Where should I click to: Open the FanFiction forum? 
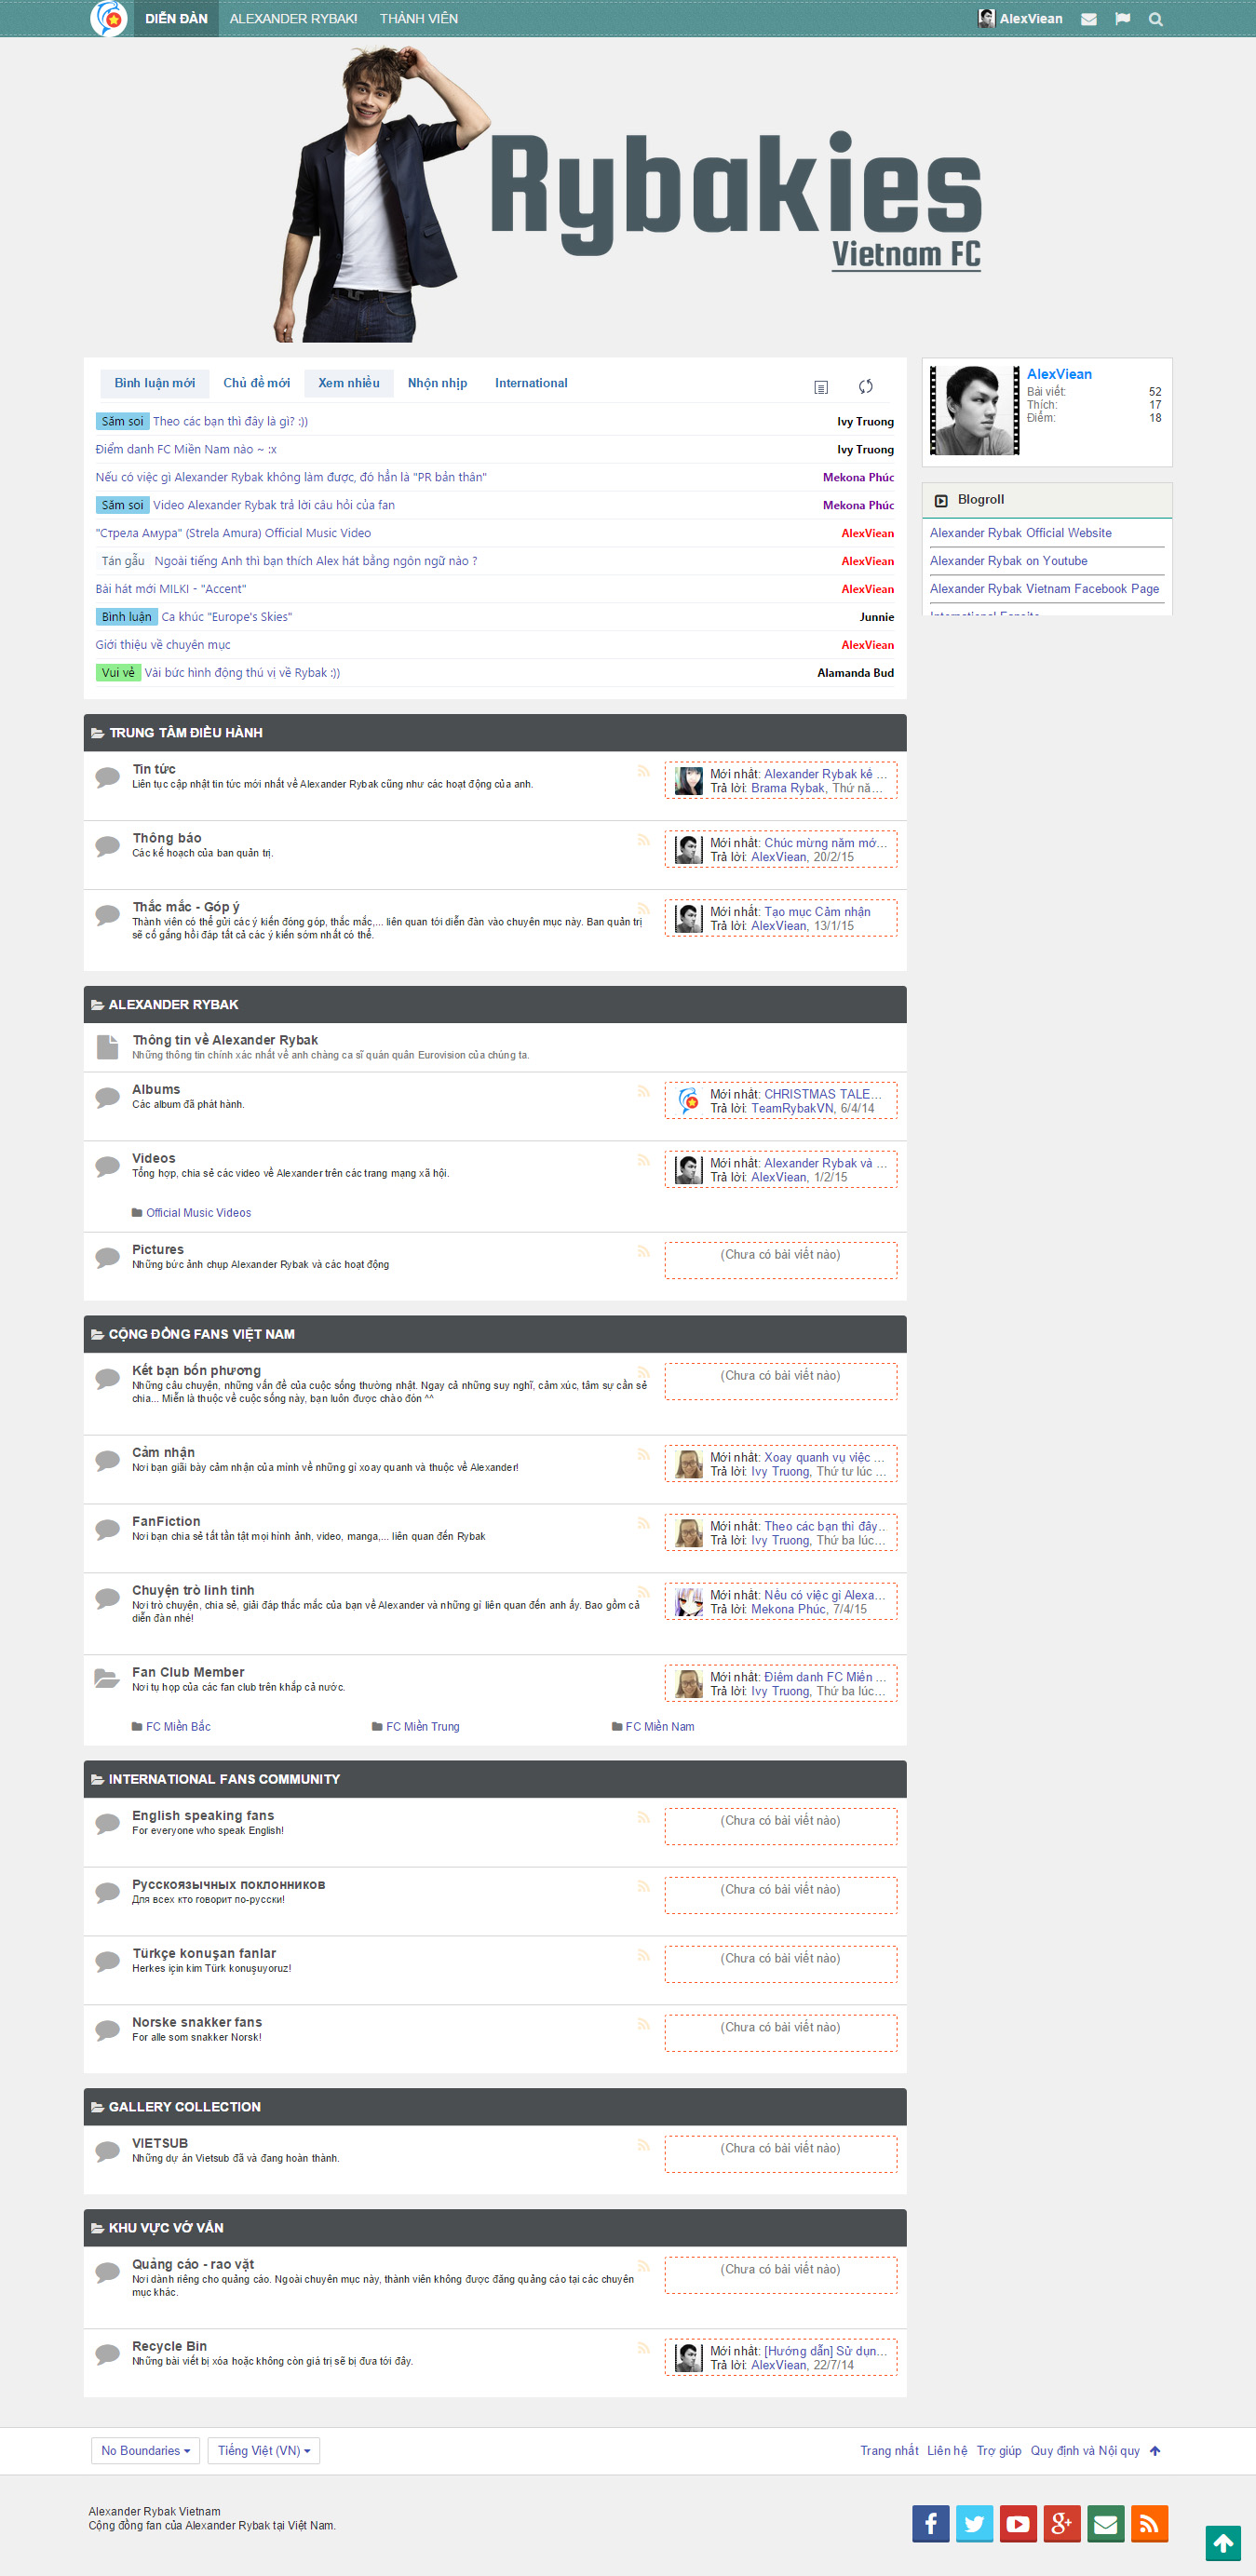coord(166,1522)
